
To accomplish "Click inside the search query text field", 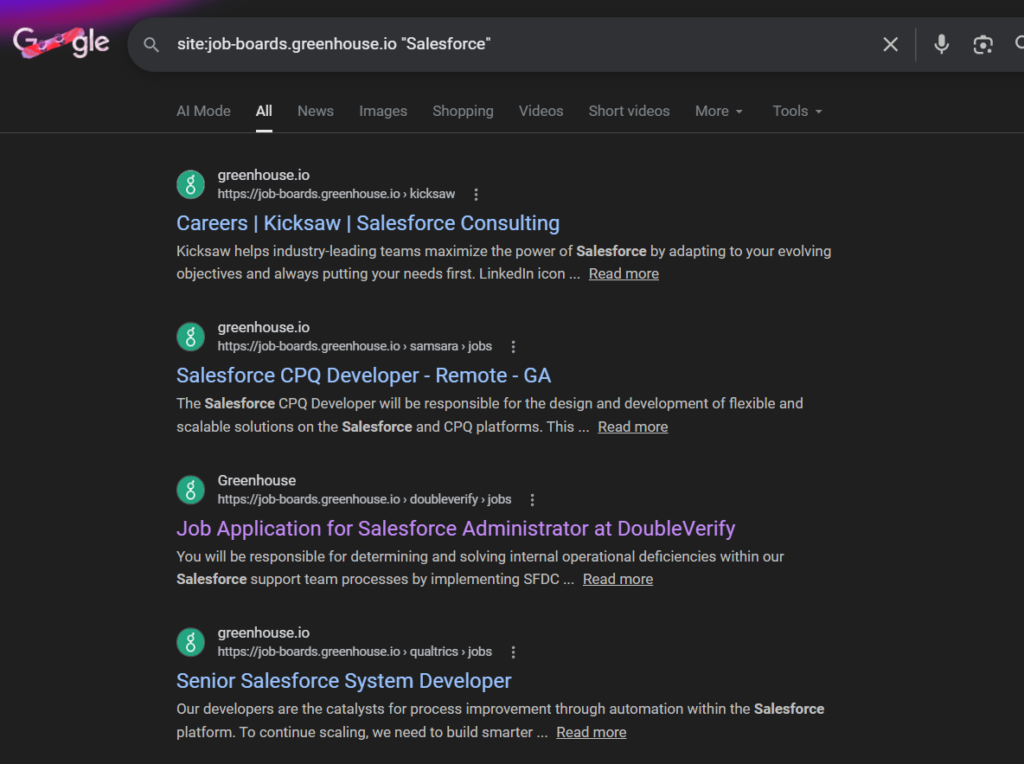I will [500, 44].
